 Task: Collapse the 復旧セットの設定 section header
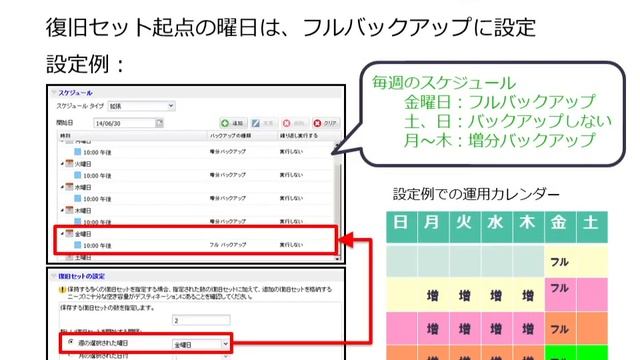54,276
